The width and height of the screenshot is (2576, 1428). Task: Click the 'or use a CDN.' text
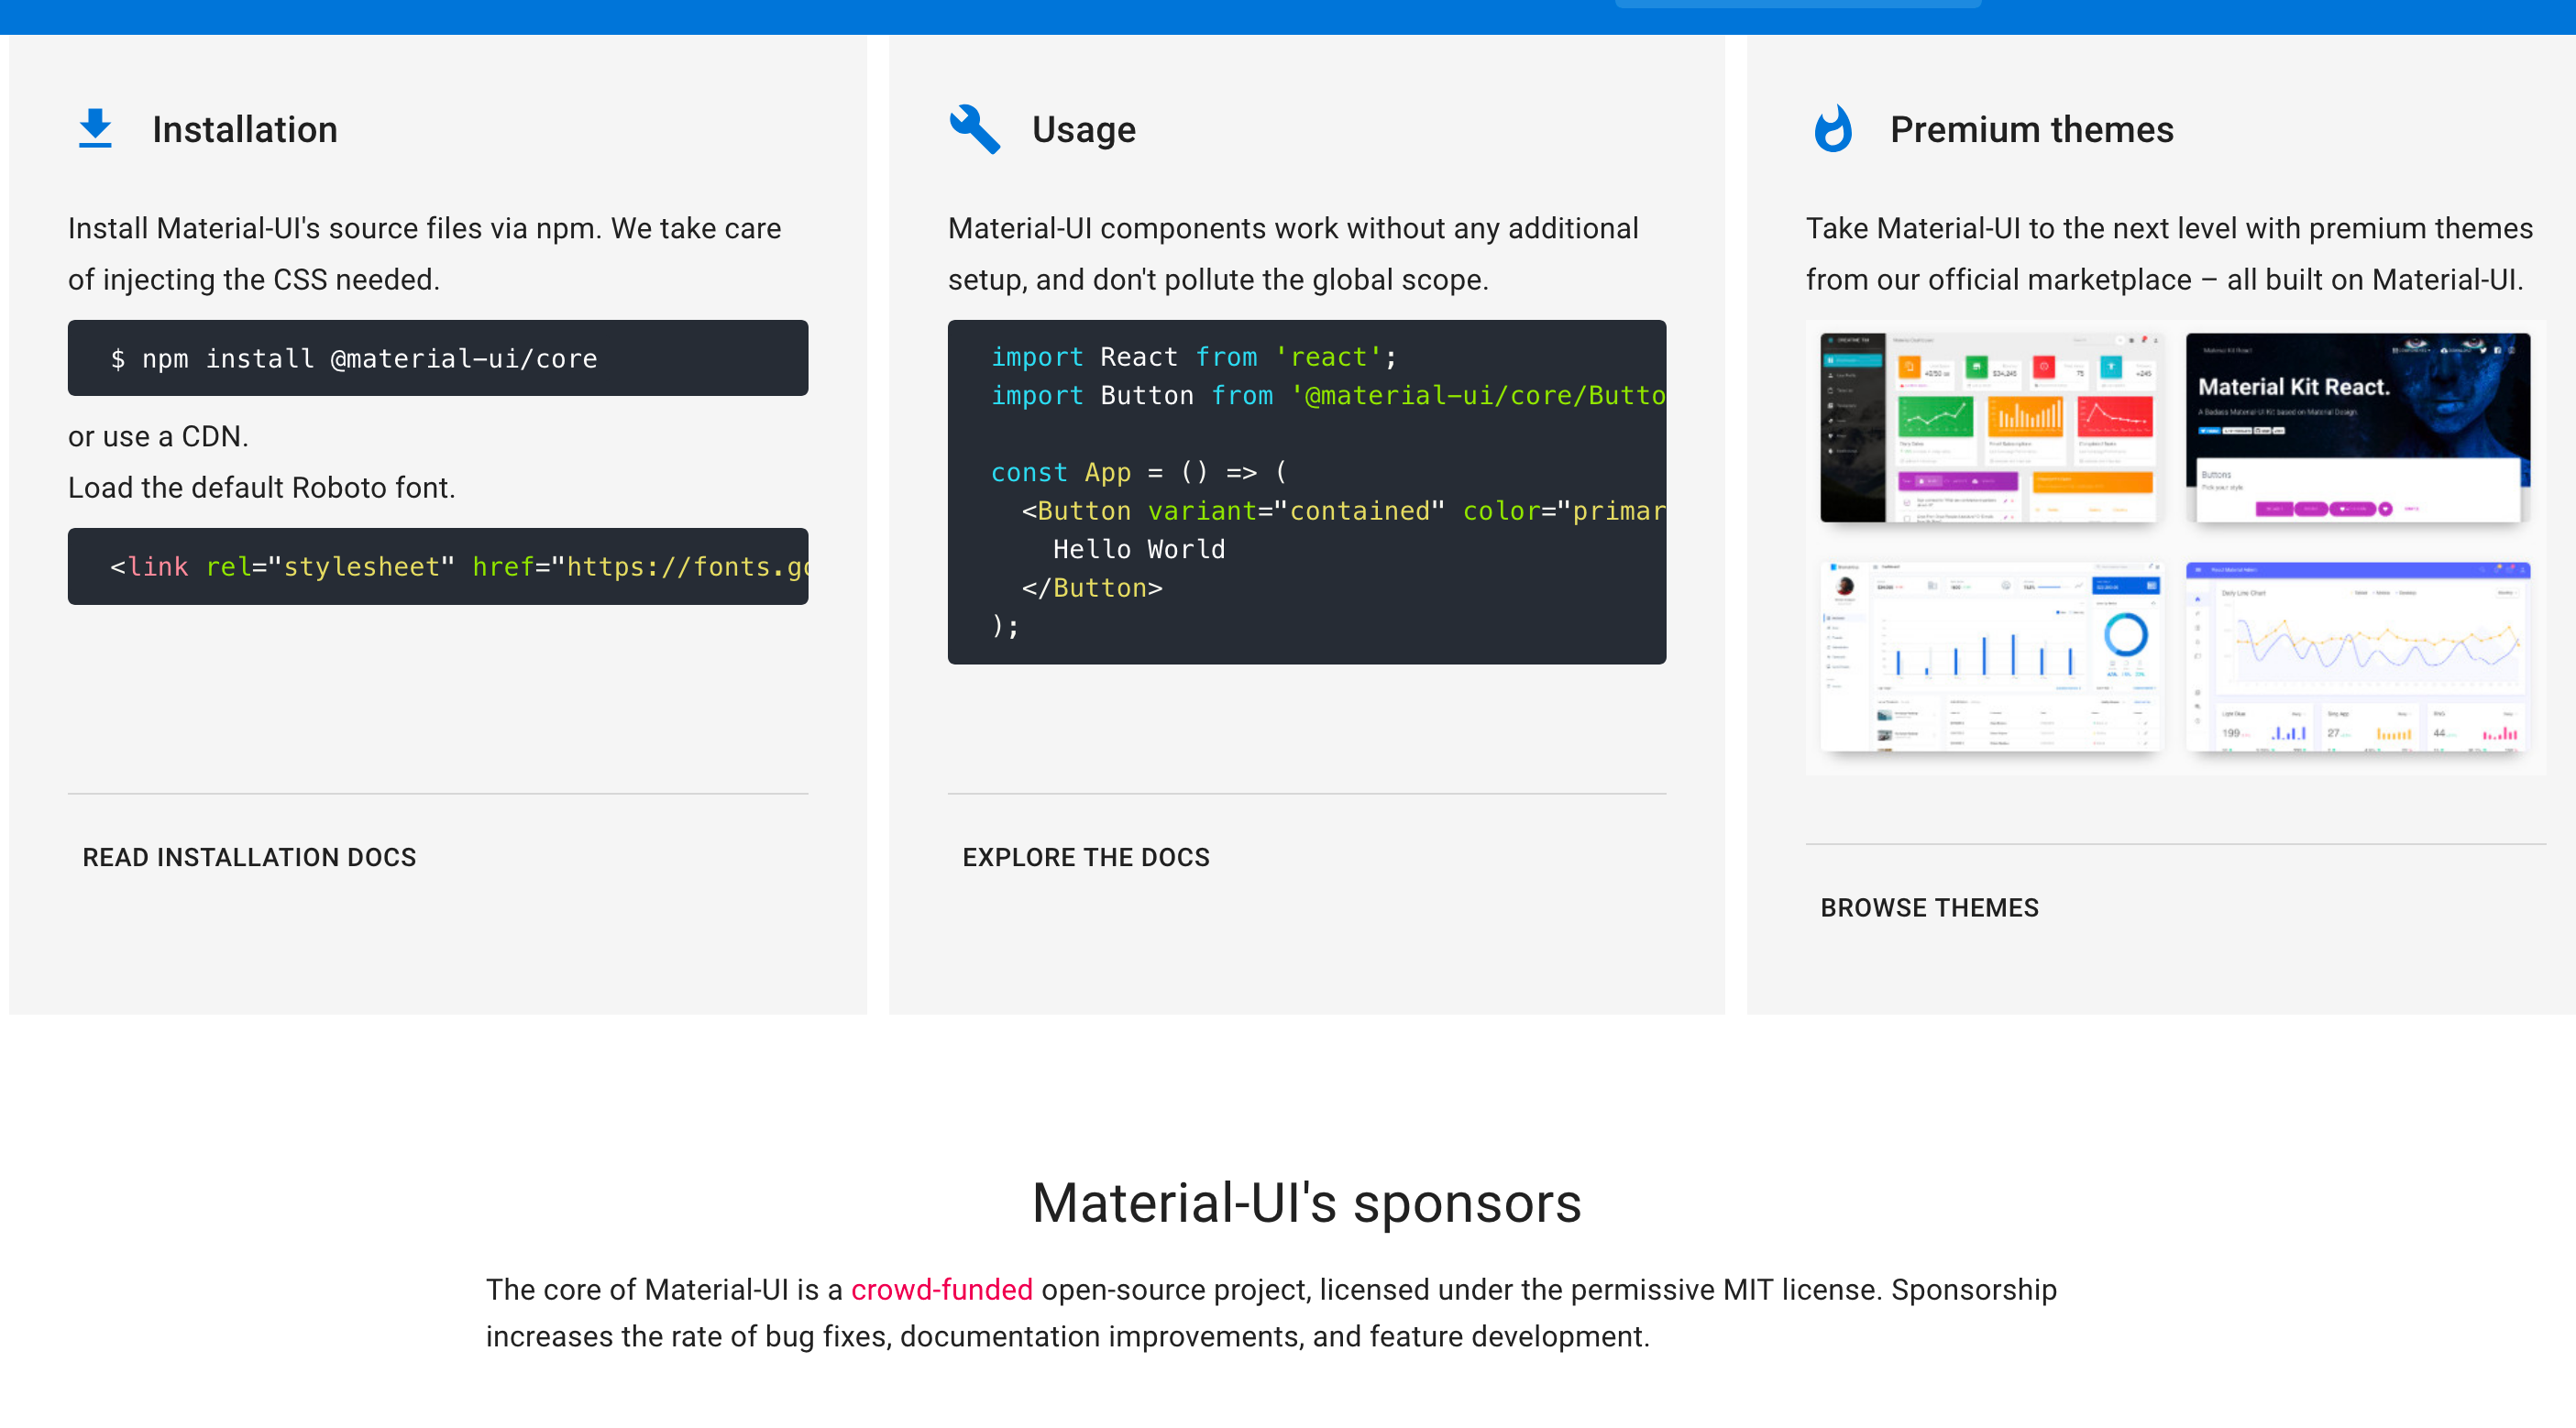(158, 436)
